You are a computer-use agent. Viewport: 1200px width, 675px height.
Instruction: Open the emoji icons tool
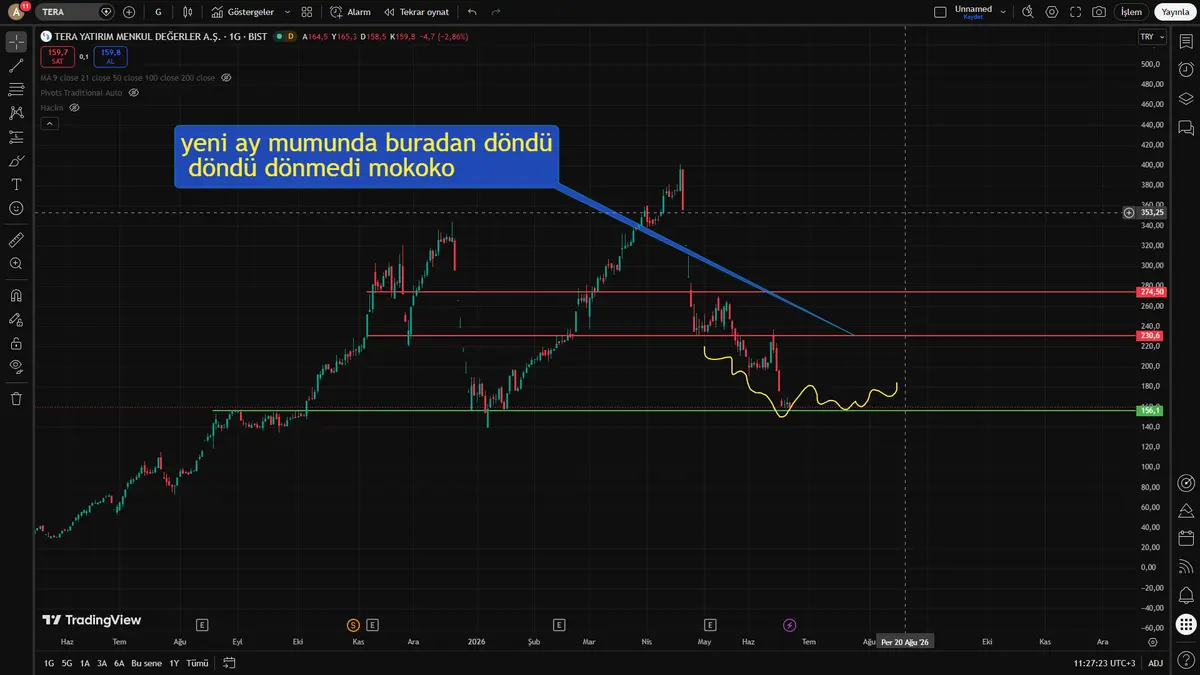[16, 208]
